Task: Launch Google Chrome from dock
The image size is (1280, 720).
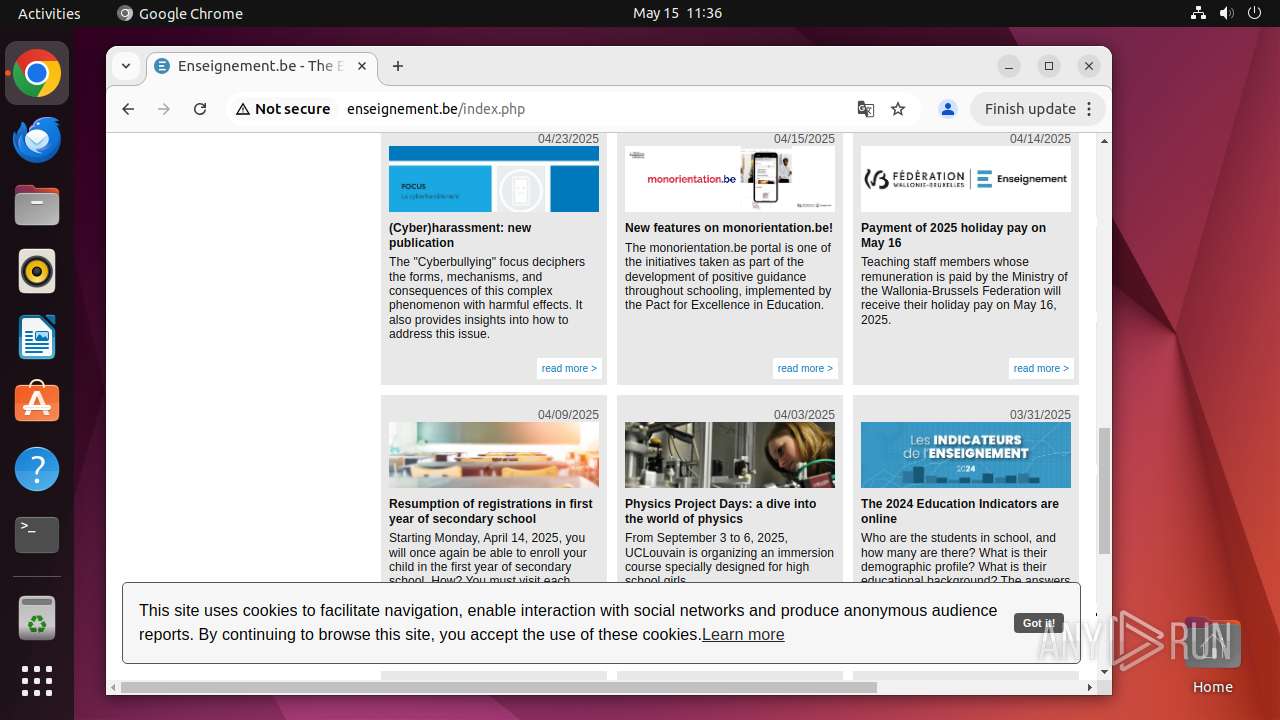Action: click(x=37, y=73)
